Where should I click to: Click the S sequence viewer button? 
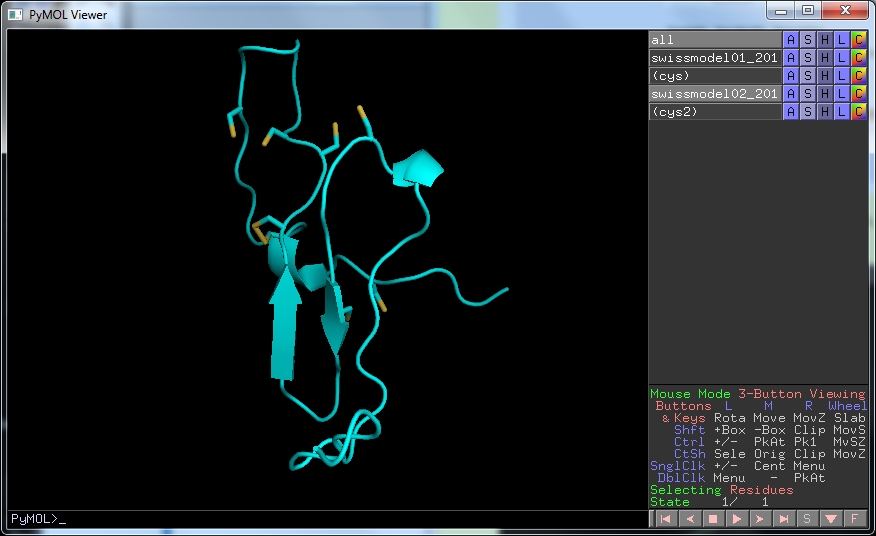[x=807, y=519]
